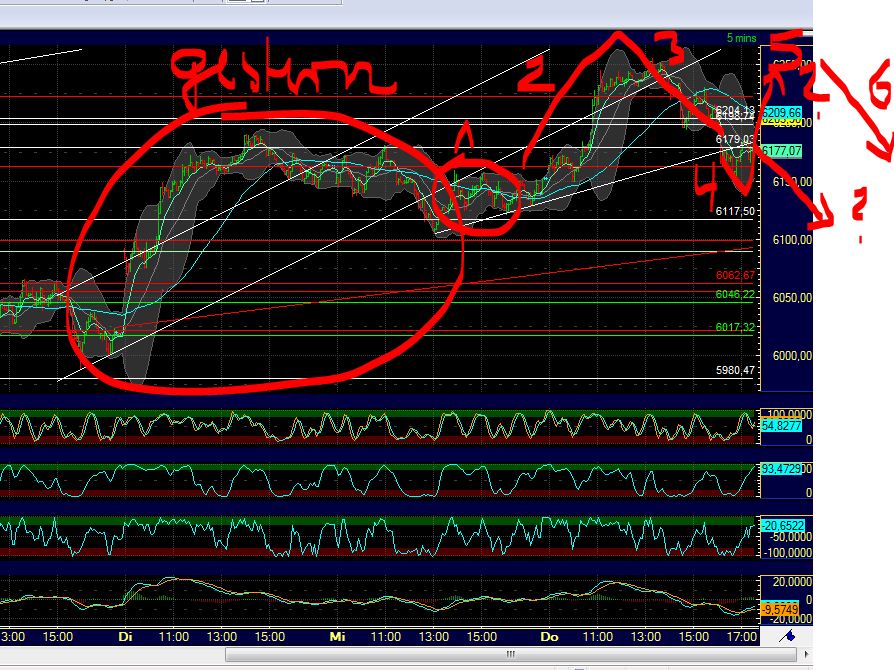Click the horizontal scrollbar slider at the bottom
This screenshot has width=894, height=670.
pos(510,656)
